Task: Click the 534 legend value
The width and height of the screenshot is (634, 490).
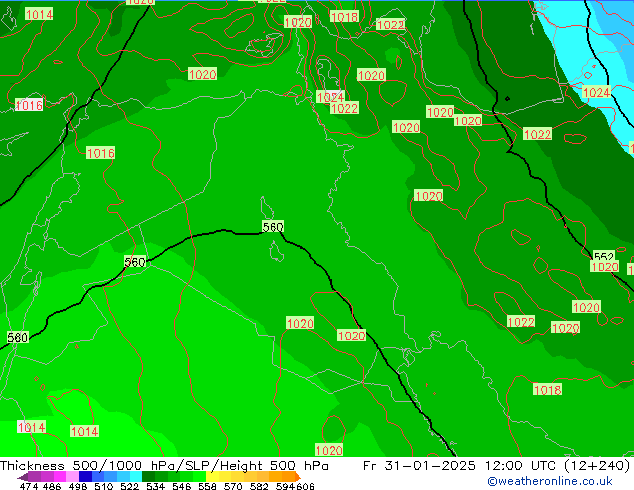Action: (x=155, y=486)
